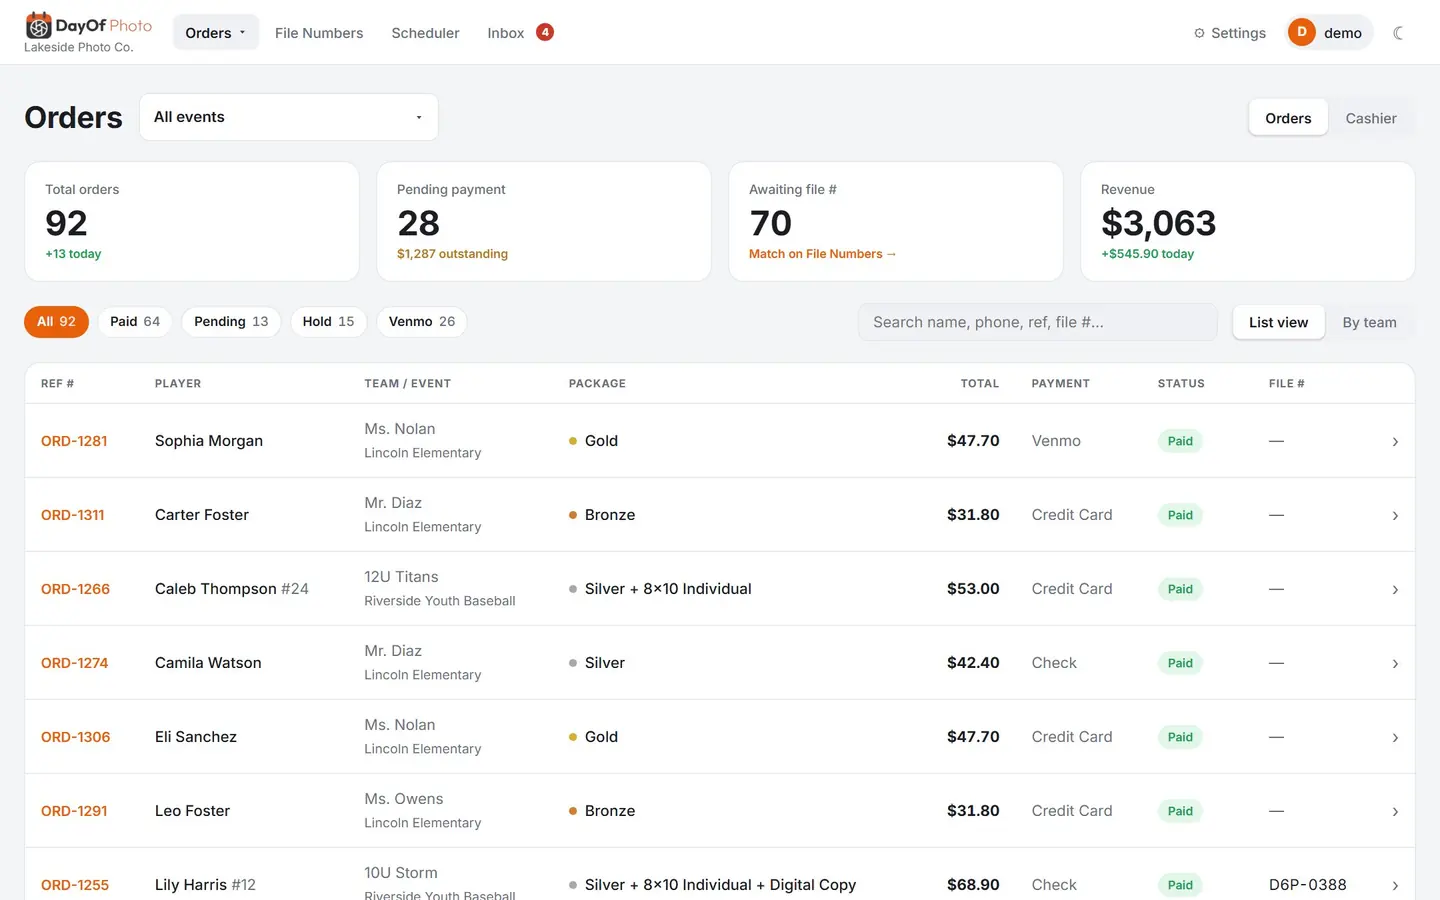Open the Inbox notification badge
This screenshot has height=900, width=1440.
(x=545, y=32)
